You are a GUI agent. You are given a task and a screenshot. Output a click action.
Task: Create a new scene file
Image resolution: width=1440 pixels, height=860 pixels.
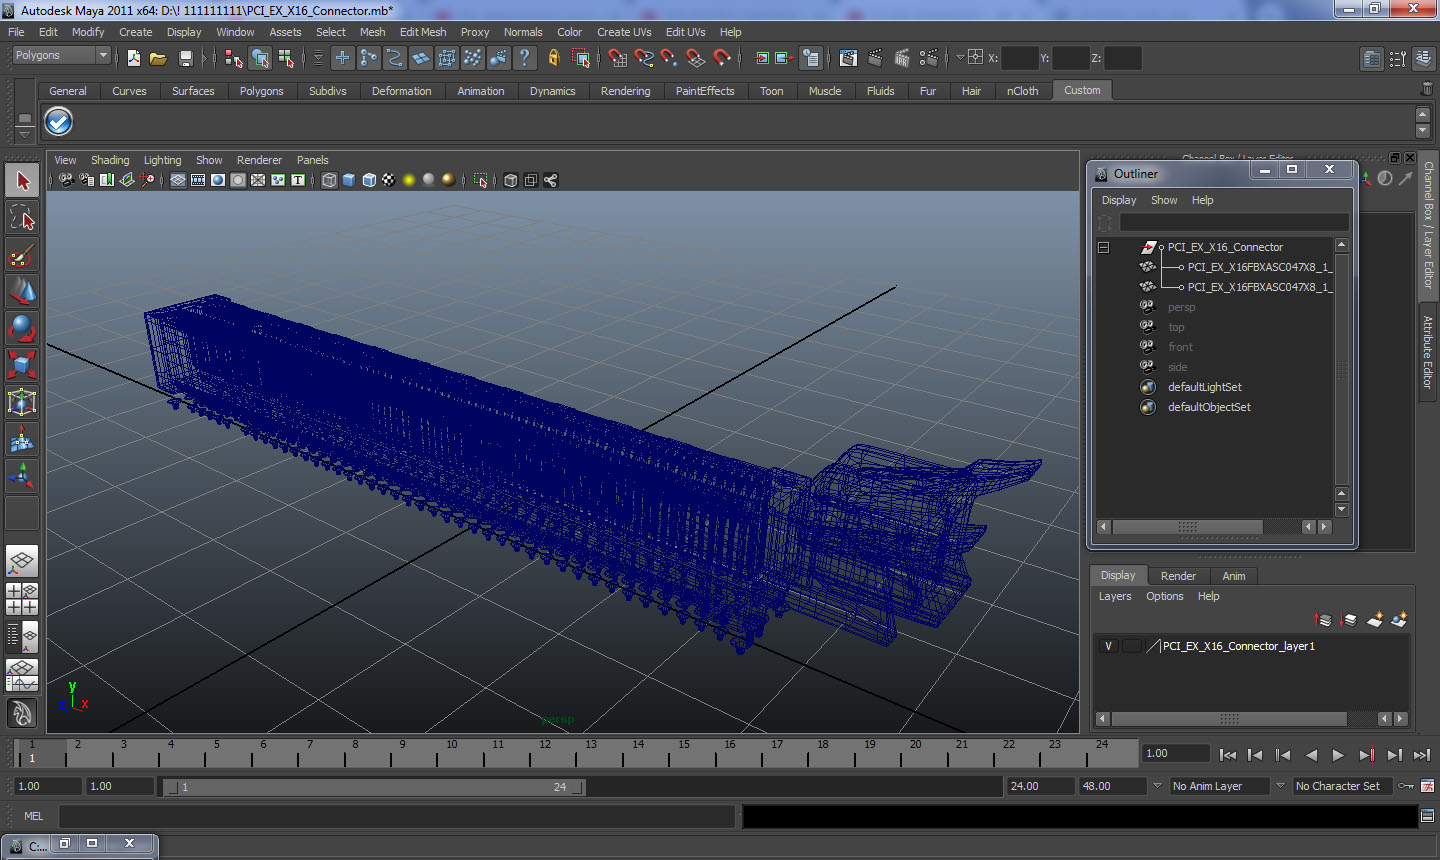[x=133, y=58]
